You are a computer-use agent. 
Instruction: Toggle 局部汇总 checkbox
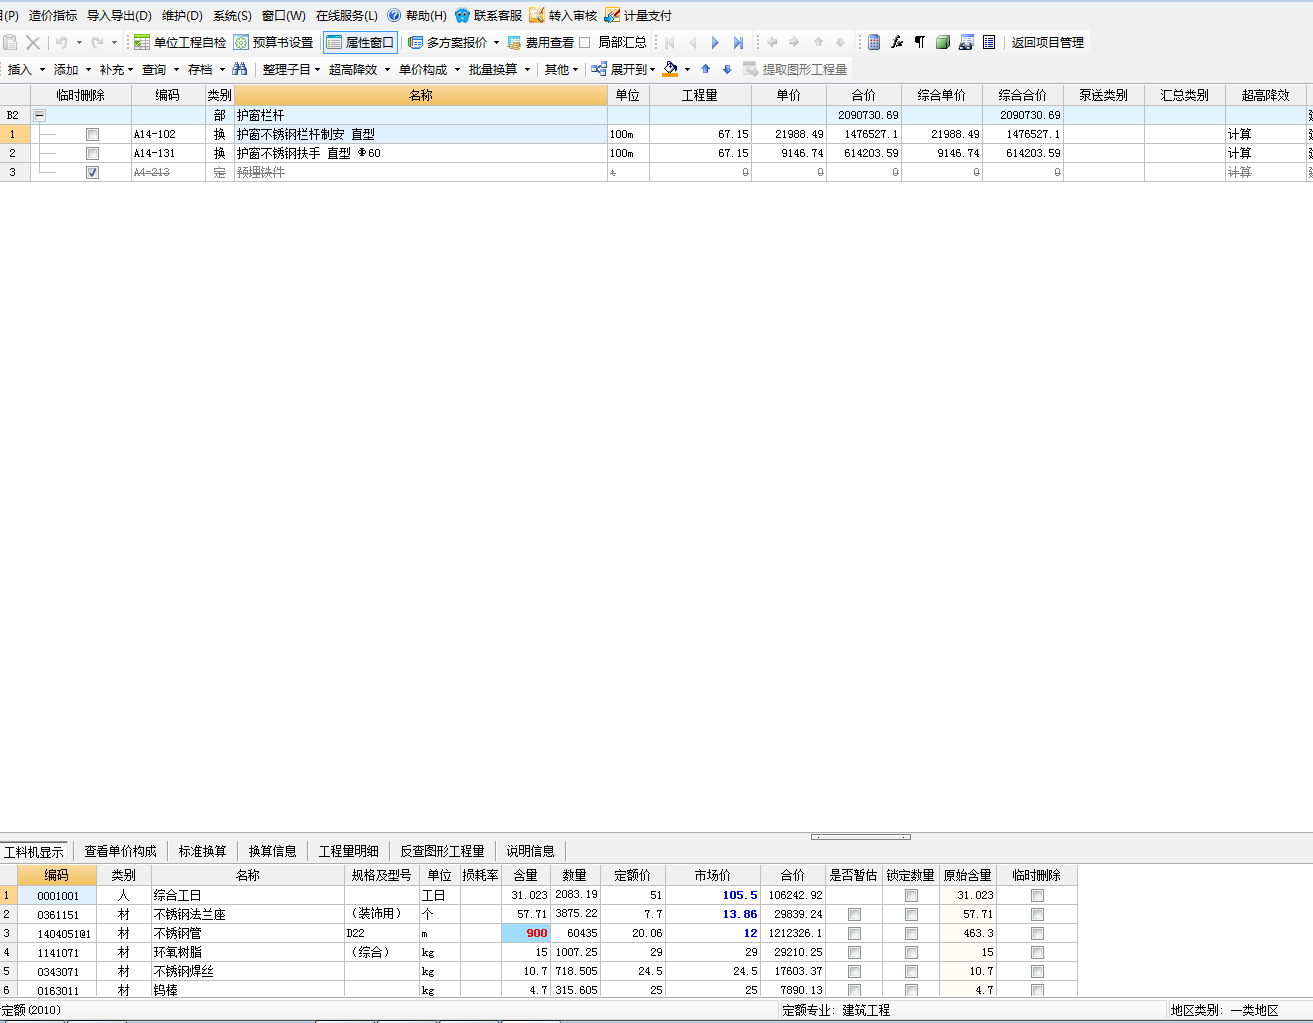click(x=585, y=42)
